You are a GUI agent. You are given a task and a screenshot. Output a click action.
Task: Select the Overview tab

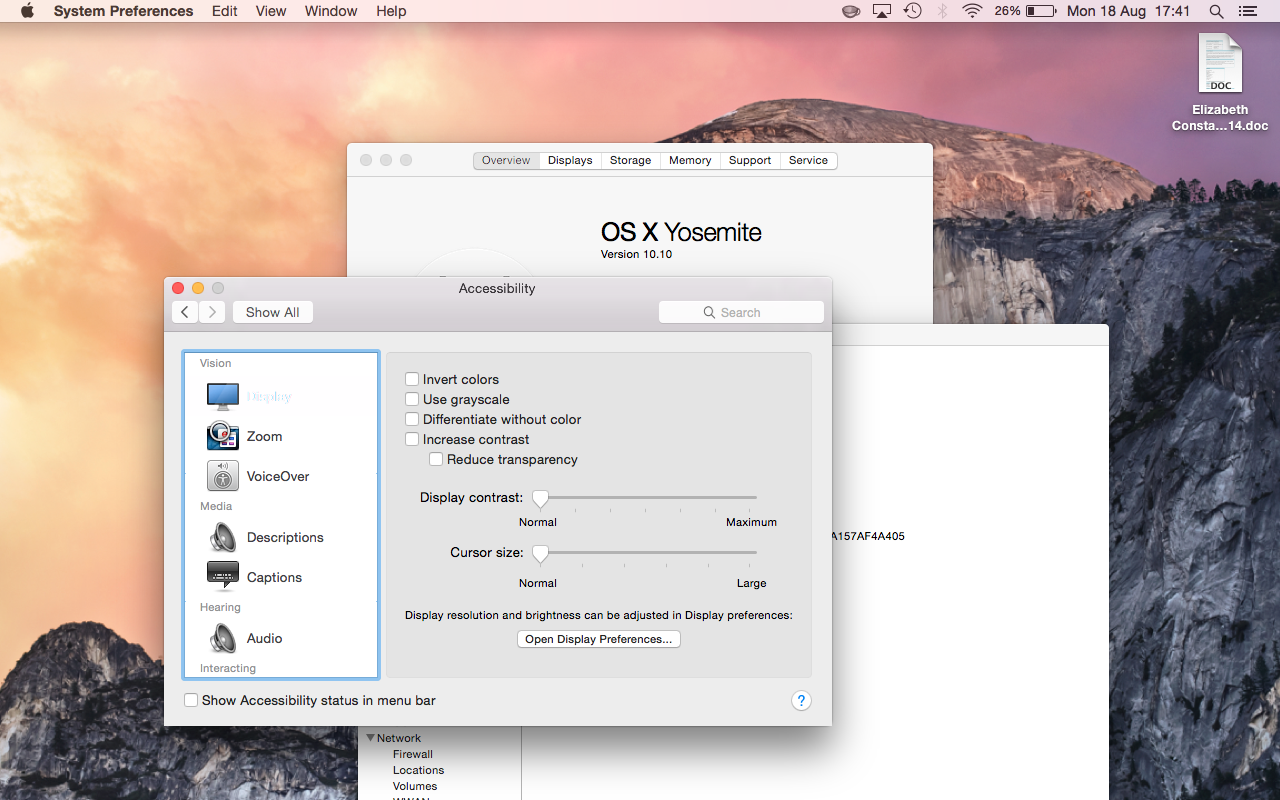pyautogui.click(x=506, y=160)
